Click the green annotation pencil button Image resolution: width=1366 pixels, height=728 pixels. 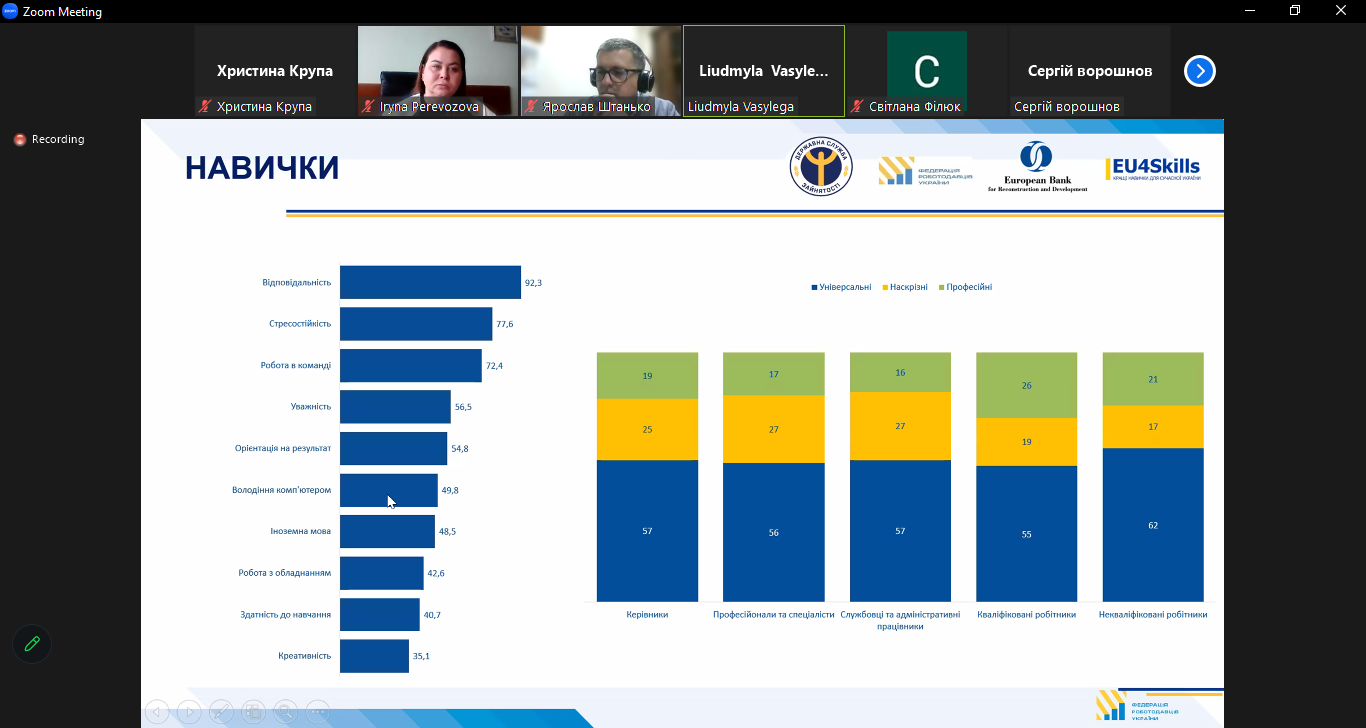[x=32, y=644]
